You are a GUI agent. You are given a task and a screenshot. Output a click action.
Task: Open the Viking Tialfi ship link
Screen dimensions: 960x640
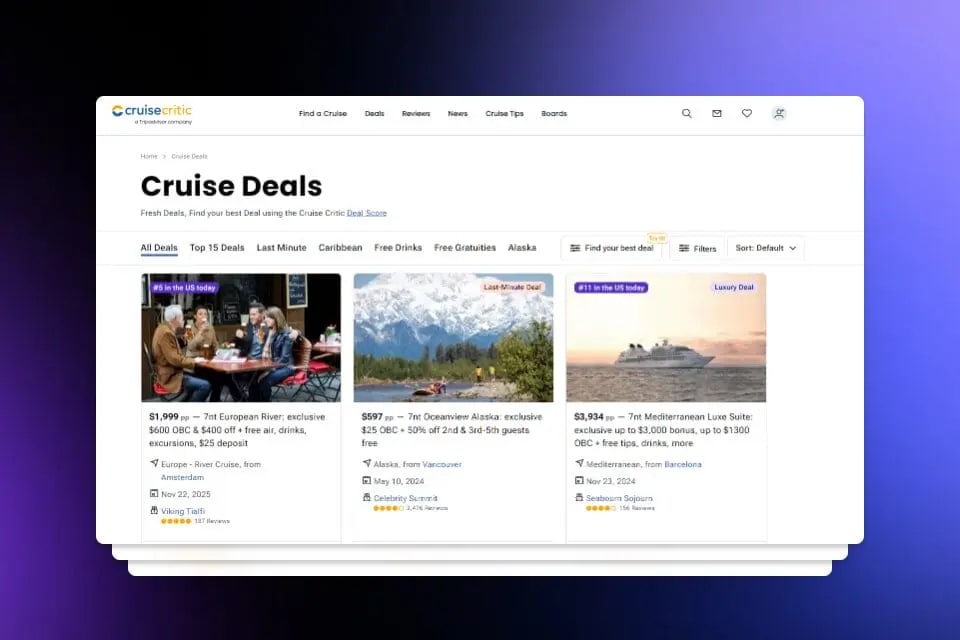pyautogui.click(x=183, y=511)
